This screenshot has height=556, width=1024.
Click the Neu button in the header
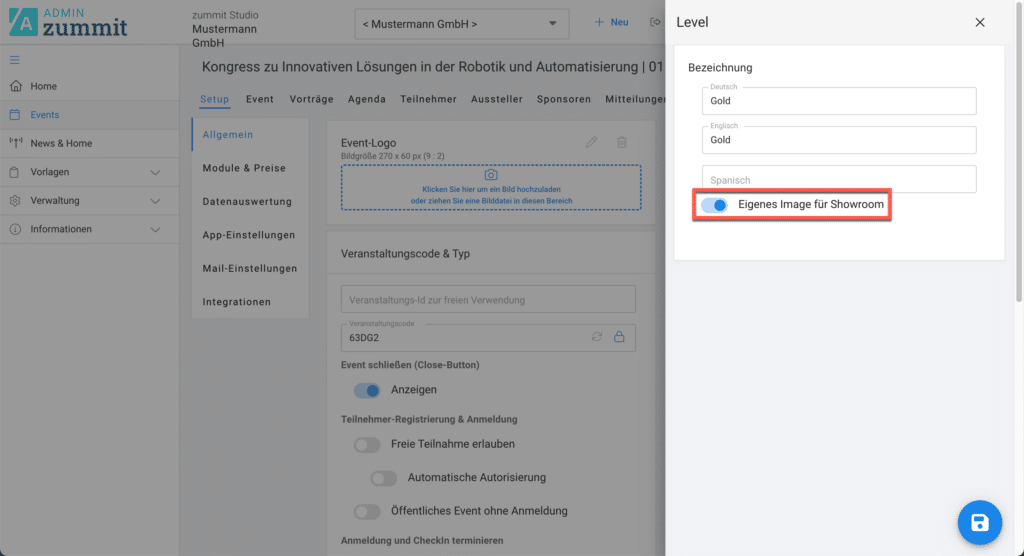coord(612,22)
